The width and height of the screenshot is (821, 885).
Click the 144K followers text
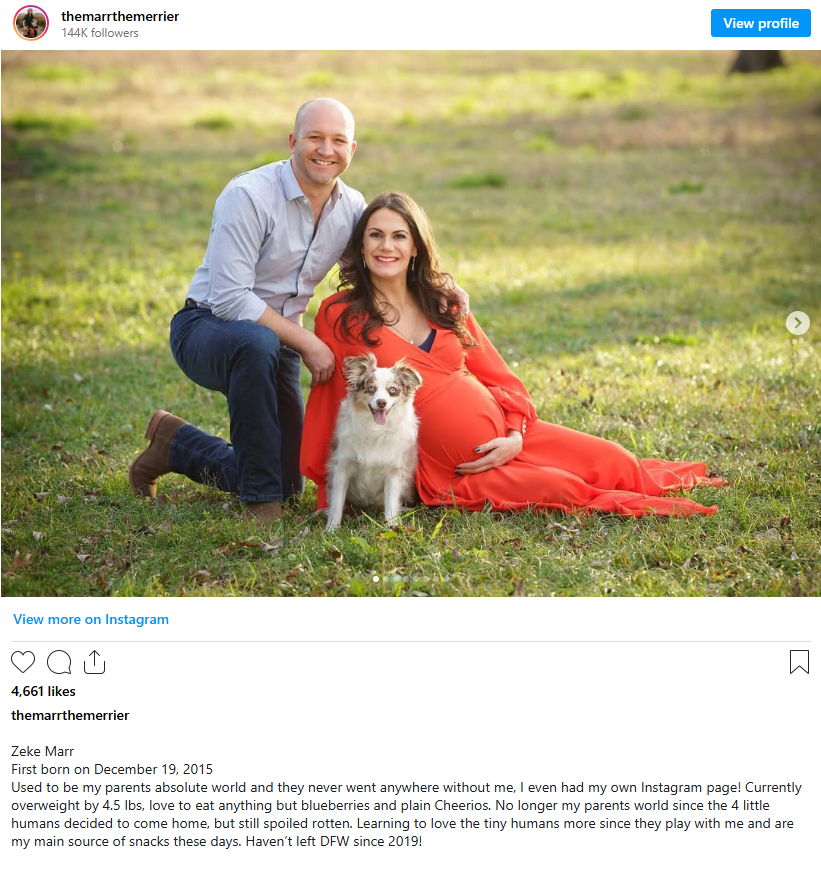[x=100, y=33]
